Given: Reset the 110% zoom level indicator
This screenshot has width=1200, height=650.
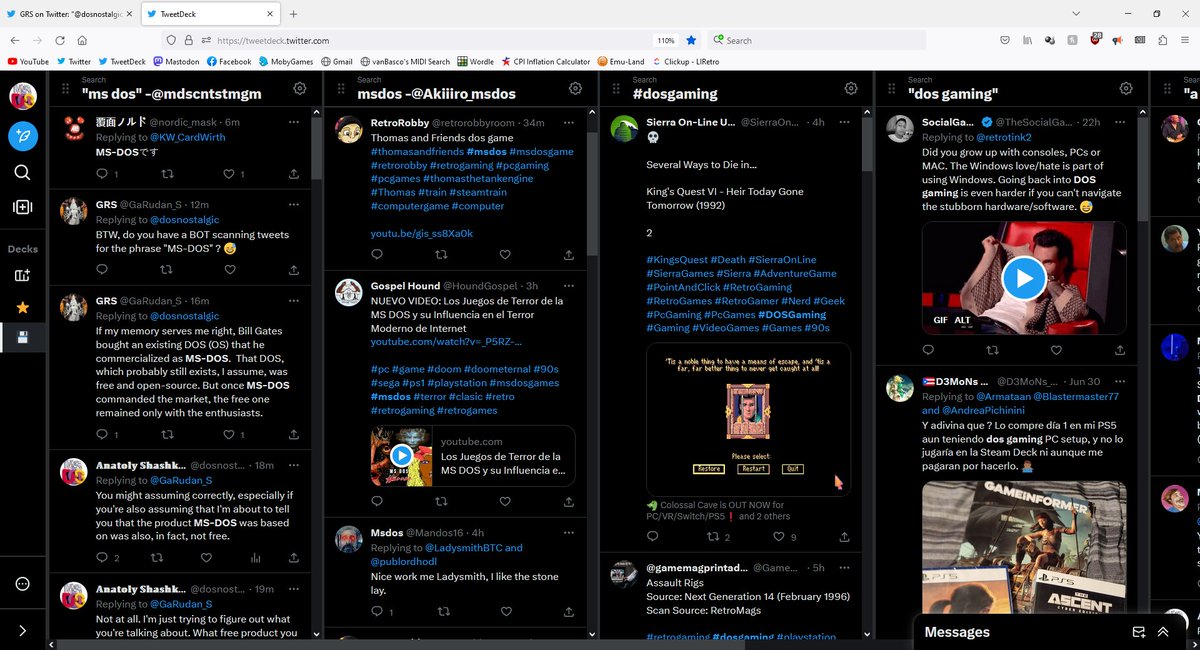Looking at the screenshot, I should pyautogui.click(x=666, y=40).
